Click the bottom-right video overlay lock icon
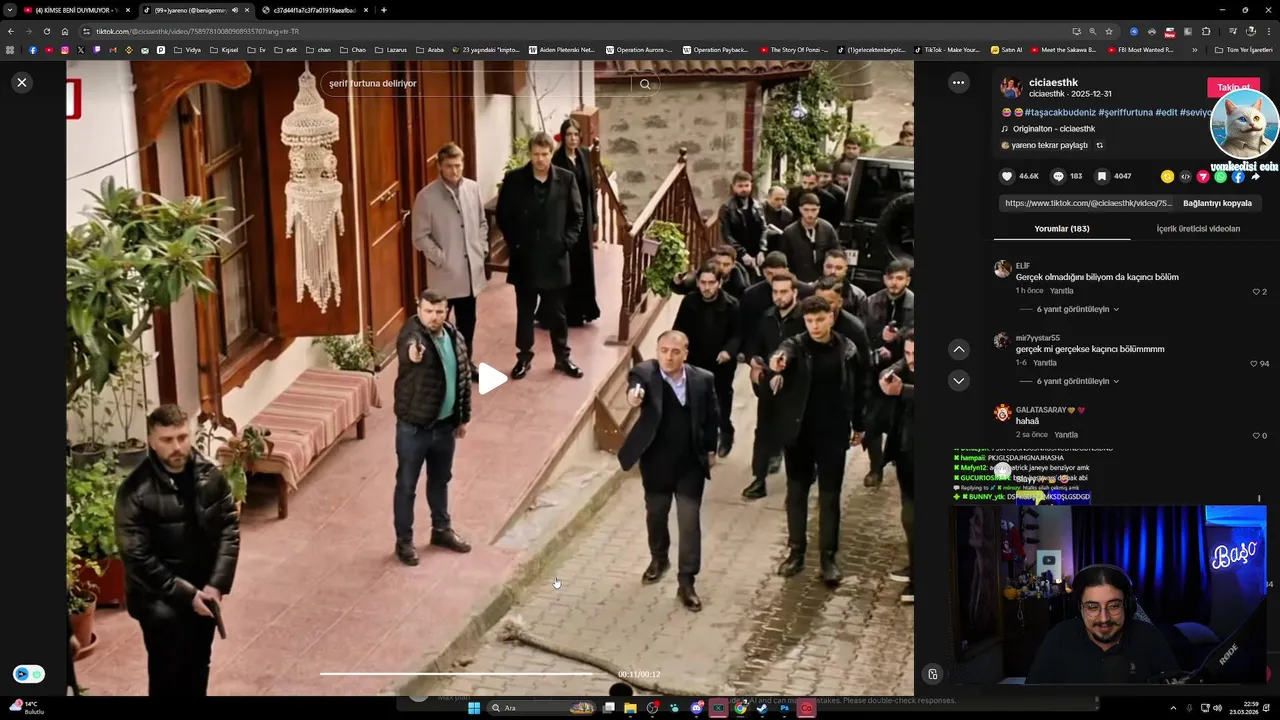Image resolution: width=1280 pixels, height=720 pixels. (932, 674)
